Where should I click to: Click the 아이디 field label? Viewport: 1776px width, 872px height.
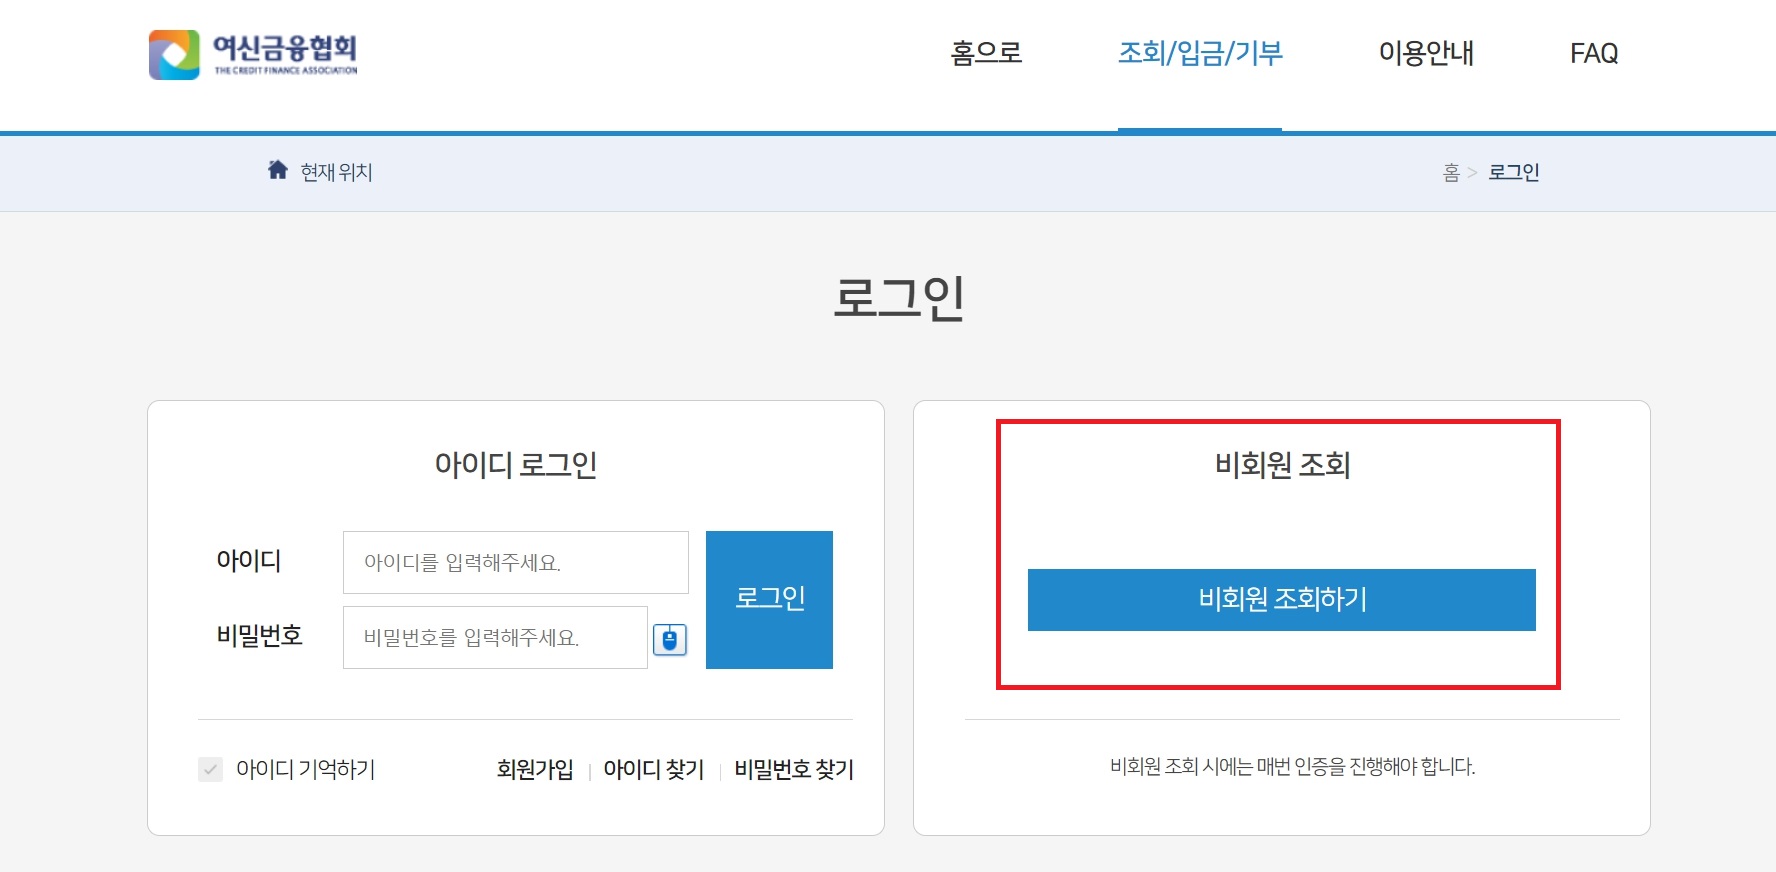point(249,561)
